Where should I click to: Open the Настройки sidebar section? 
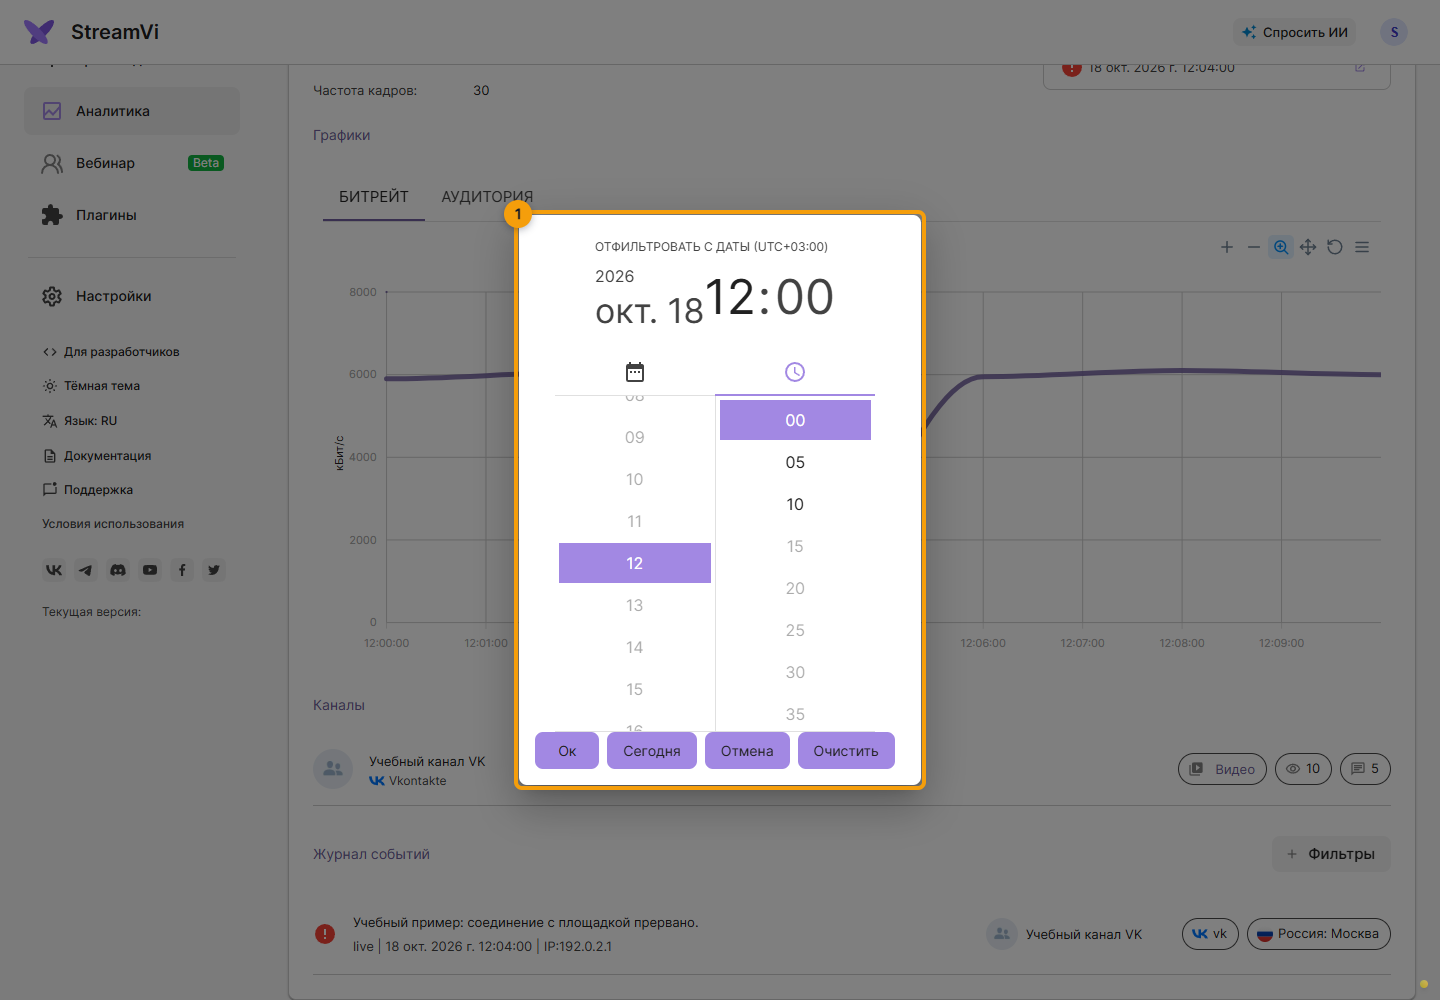132,296
